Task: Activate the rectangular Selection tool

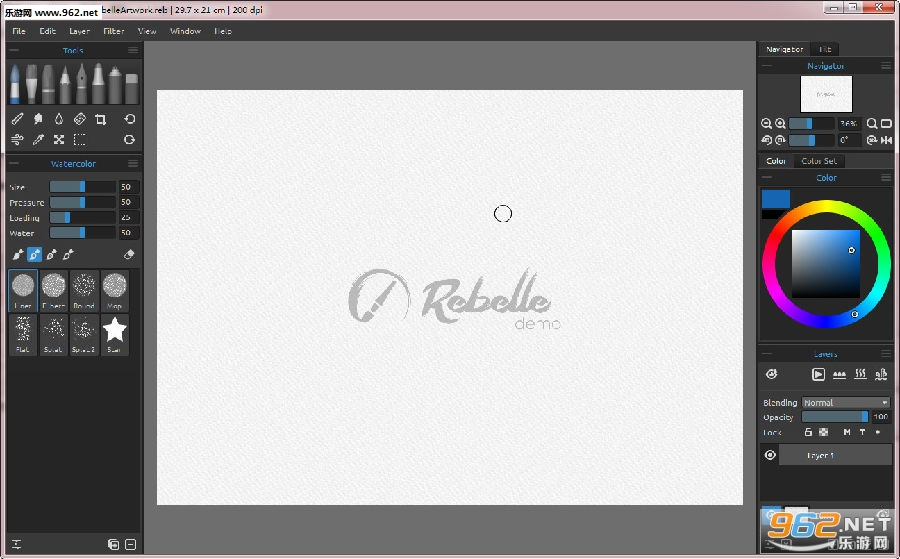Action: pos(79,139)
